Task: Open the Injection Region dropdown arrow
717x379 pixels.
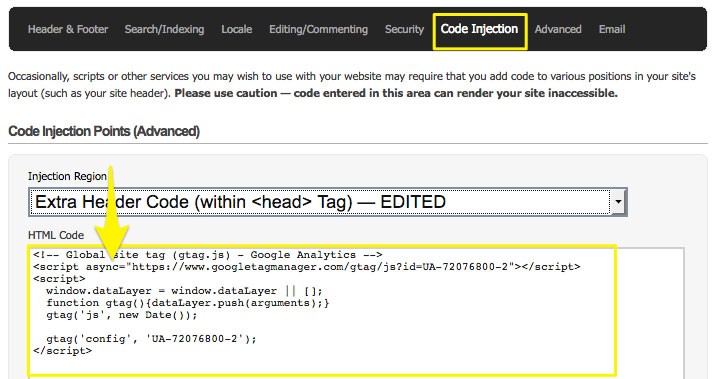Action: click(618, 202)
